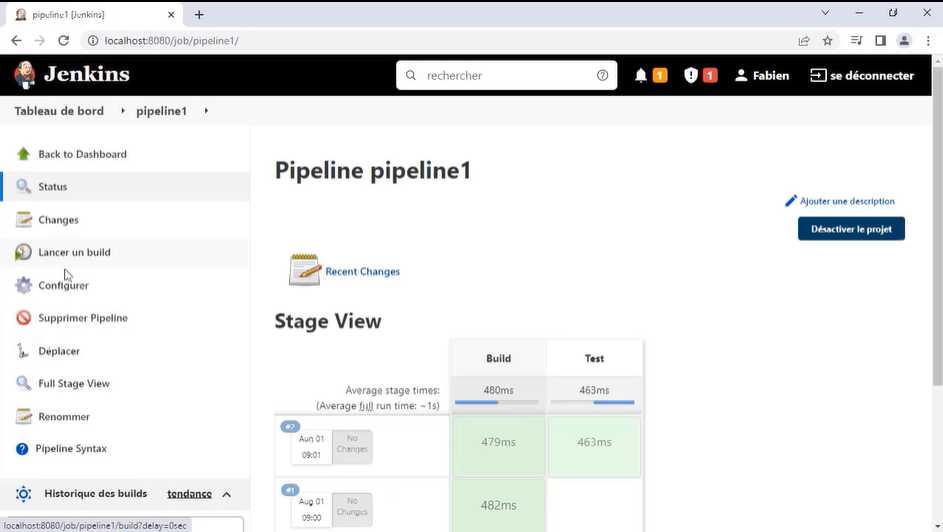Click the Changes notepad icon
The height and width of the screenshot is (532, 943).
click(23, 219)
